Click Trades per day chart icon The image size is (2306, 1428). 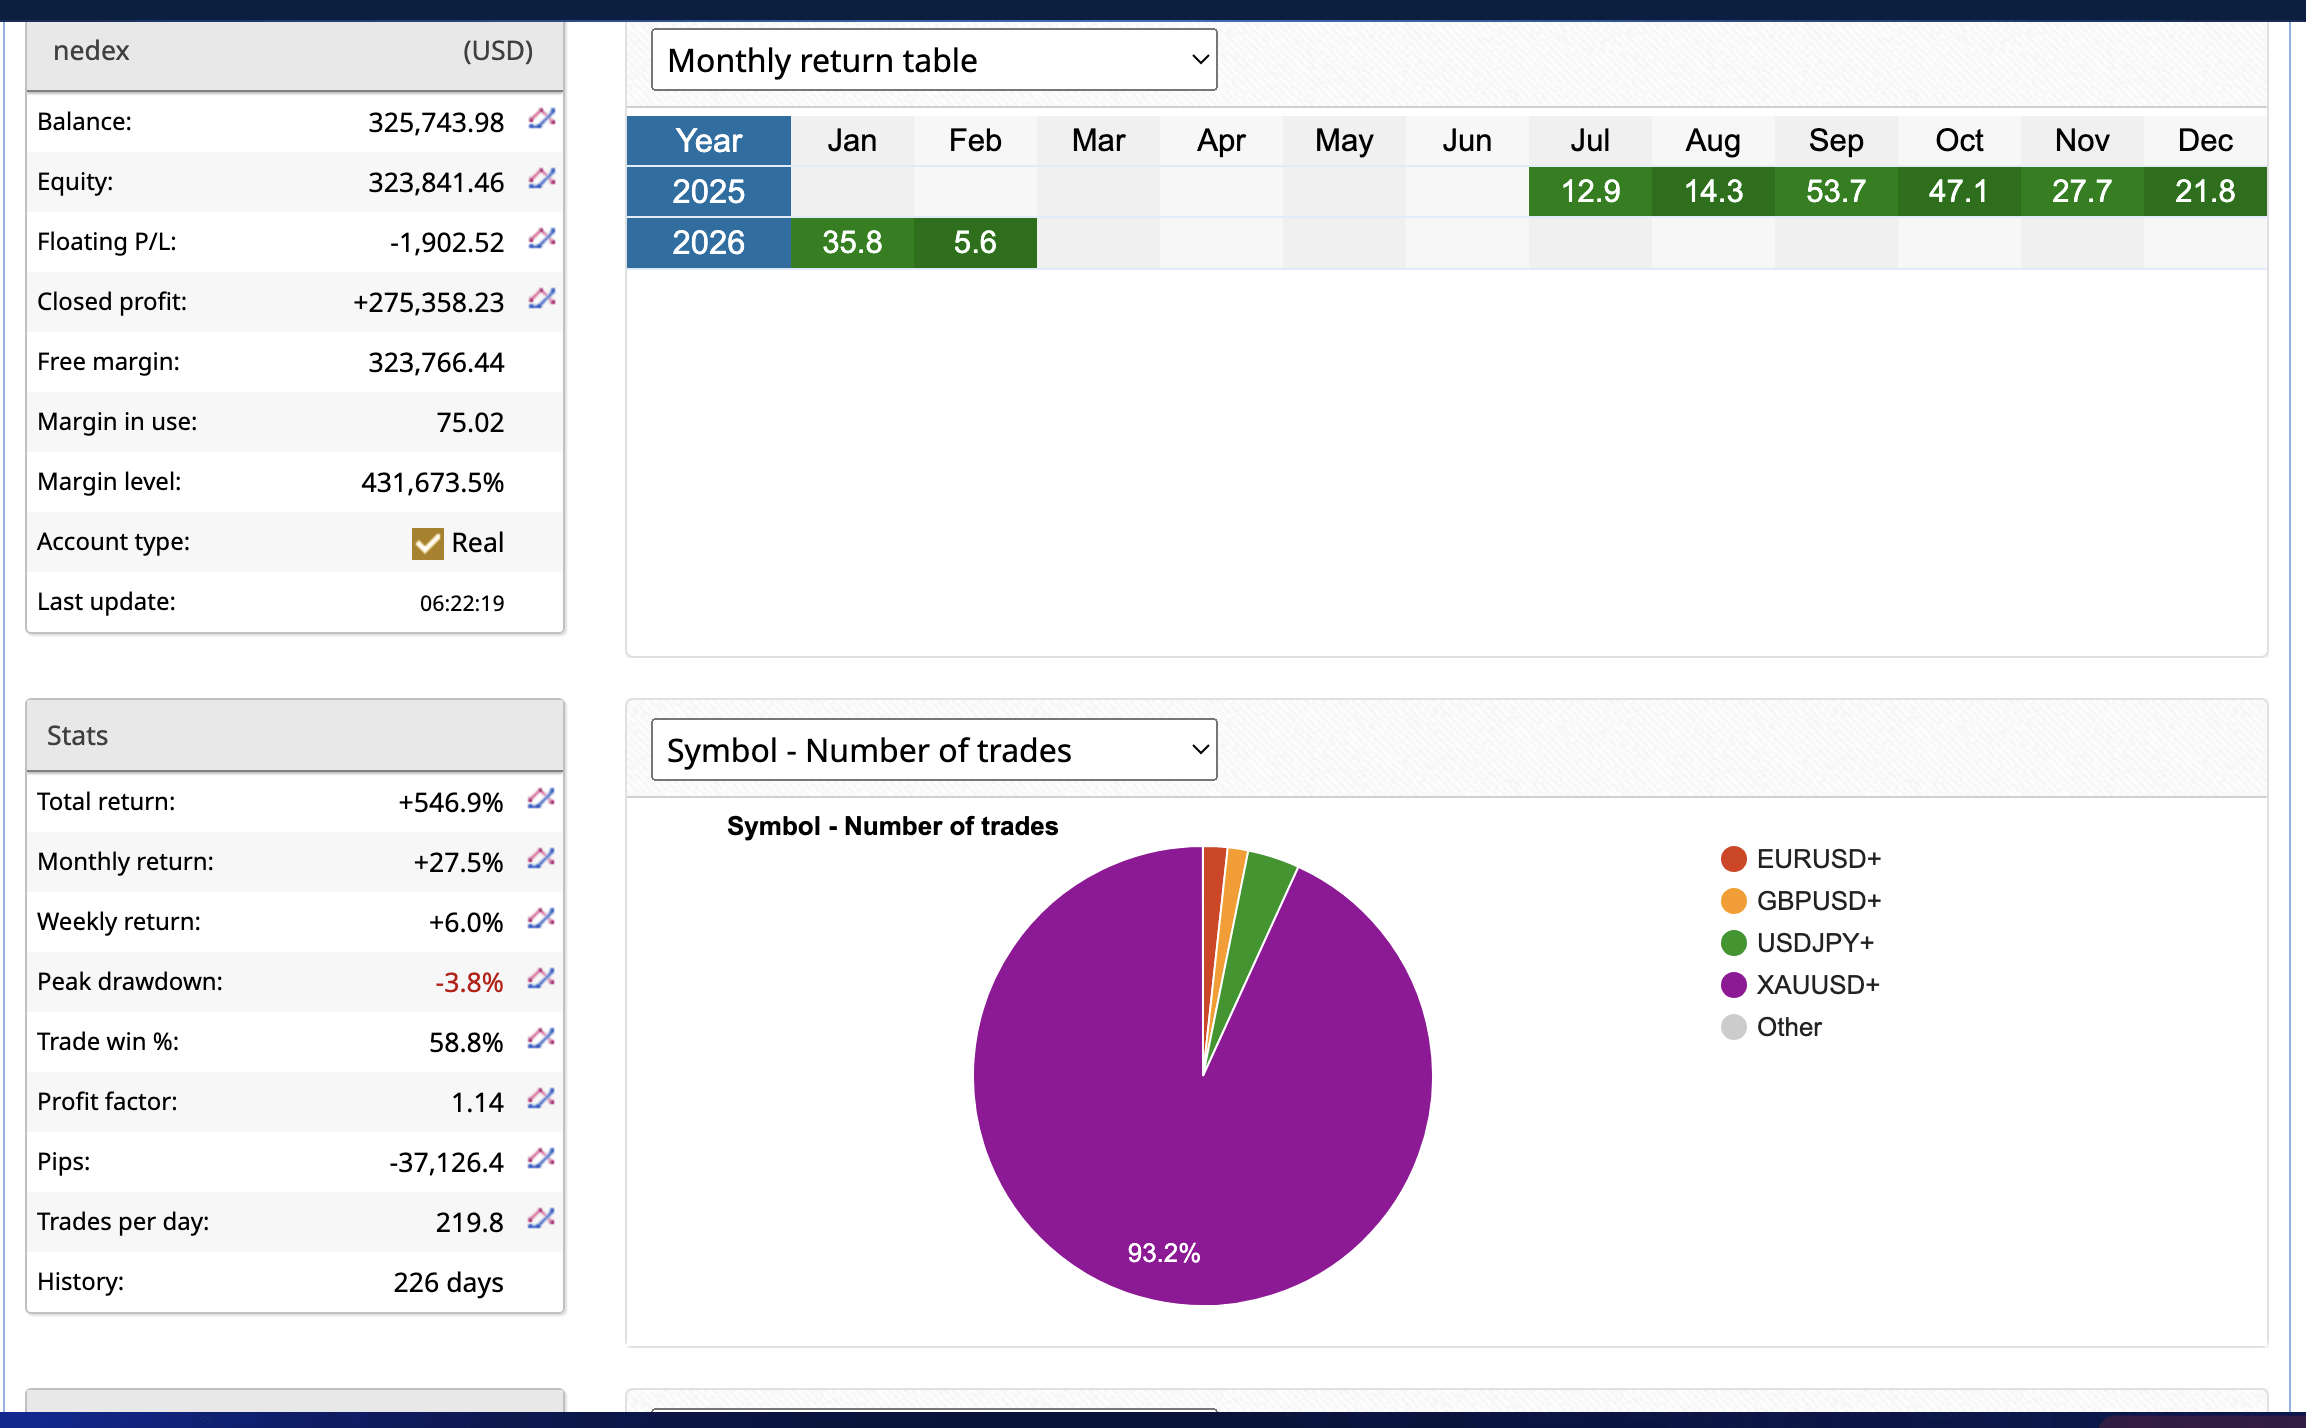[541, 1219]
